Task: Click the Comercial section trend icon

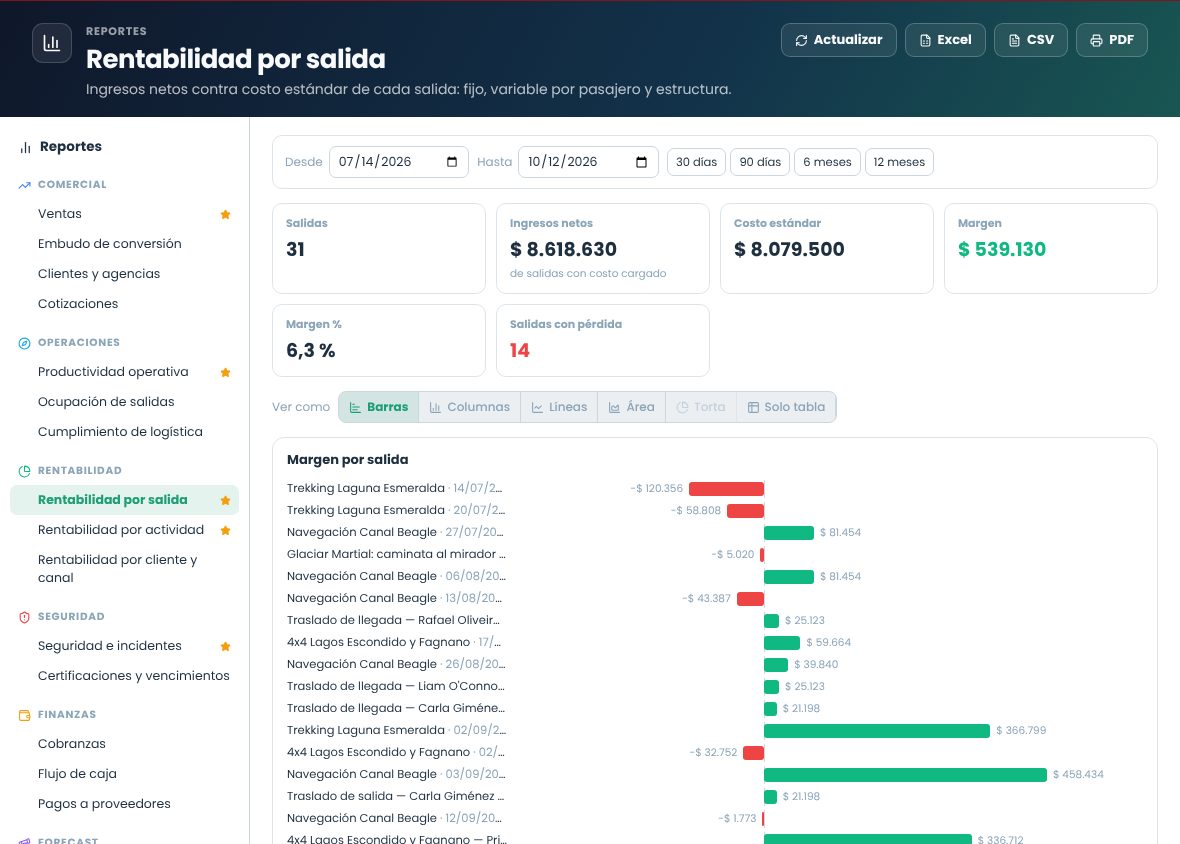Action: coord(24,185)
